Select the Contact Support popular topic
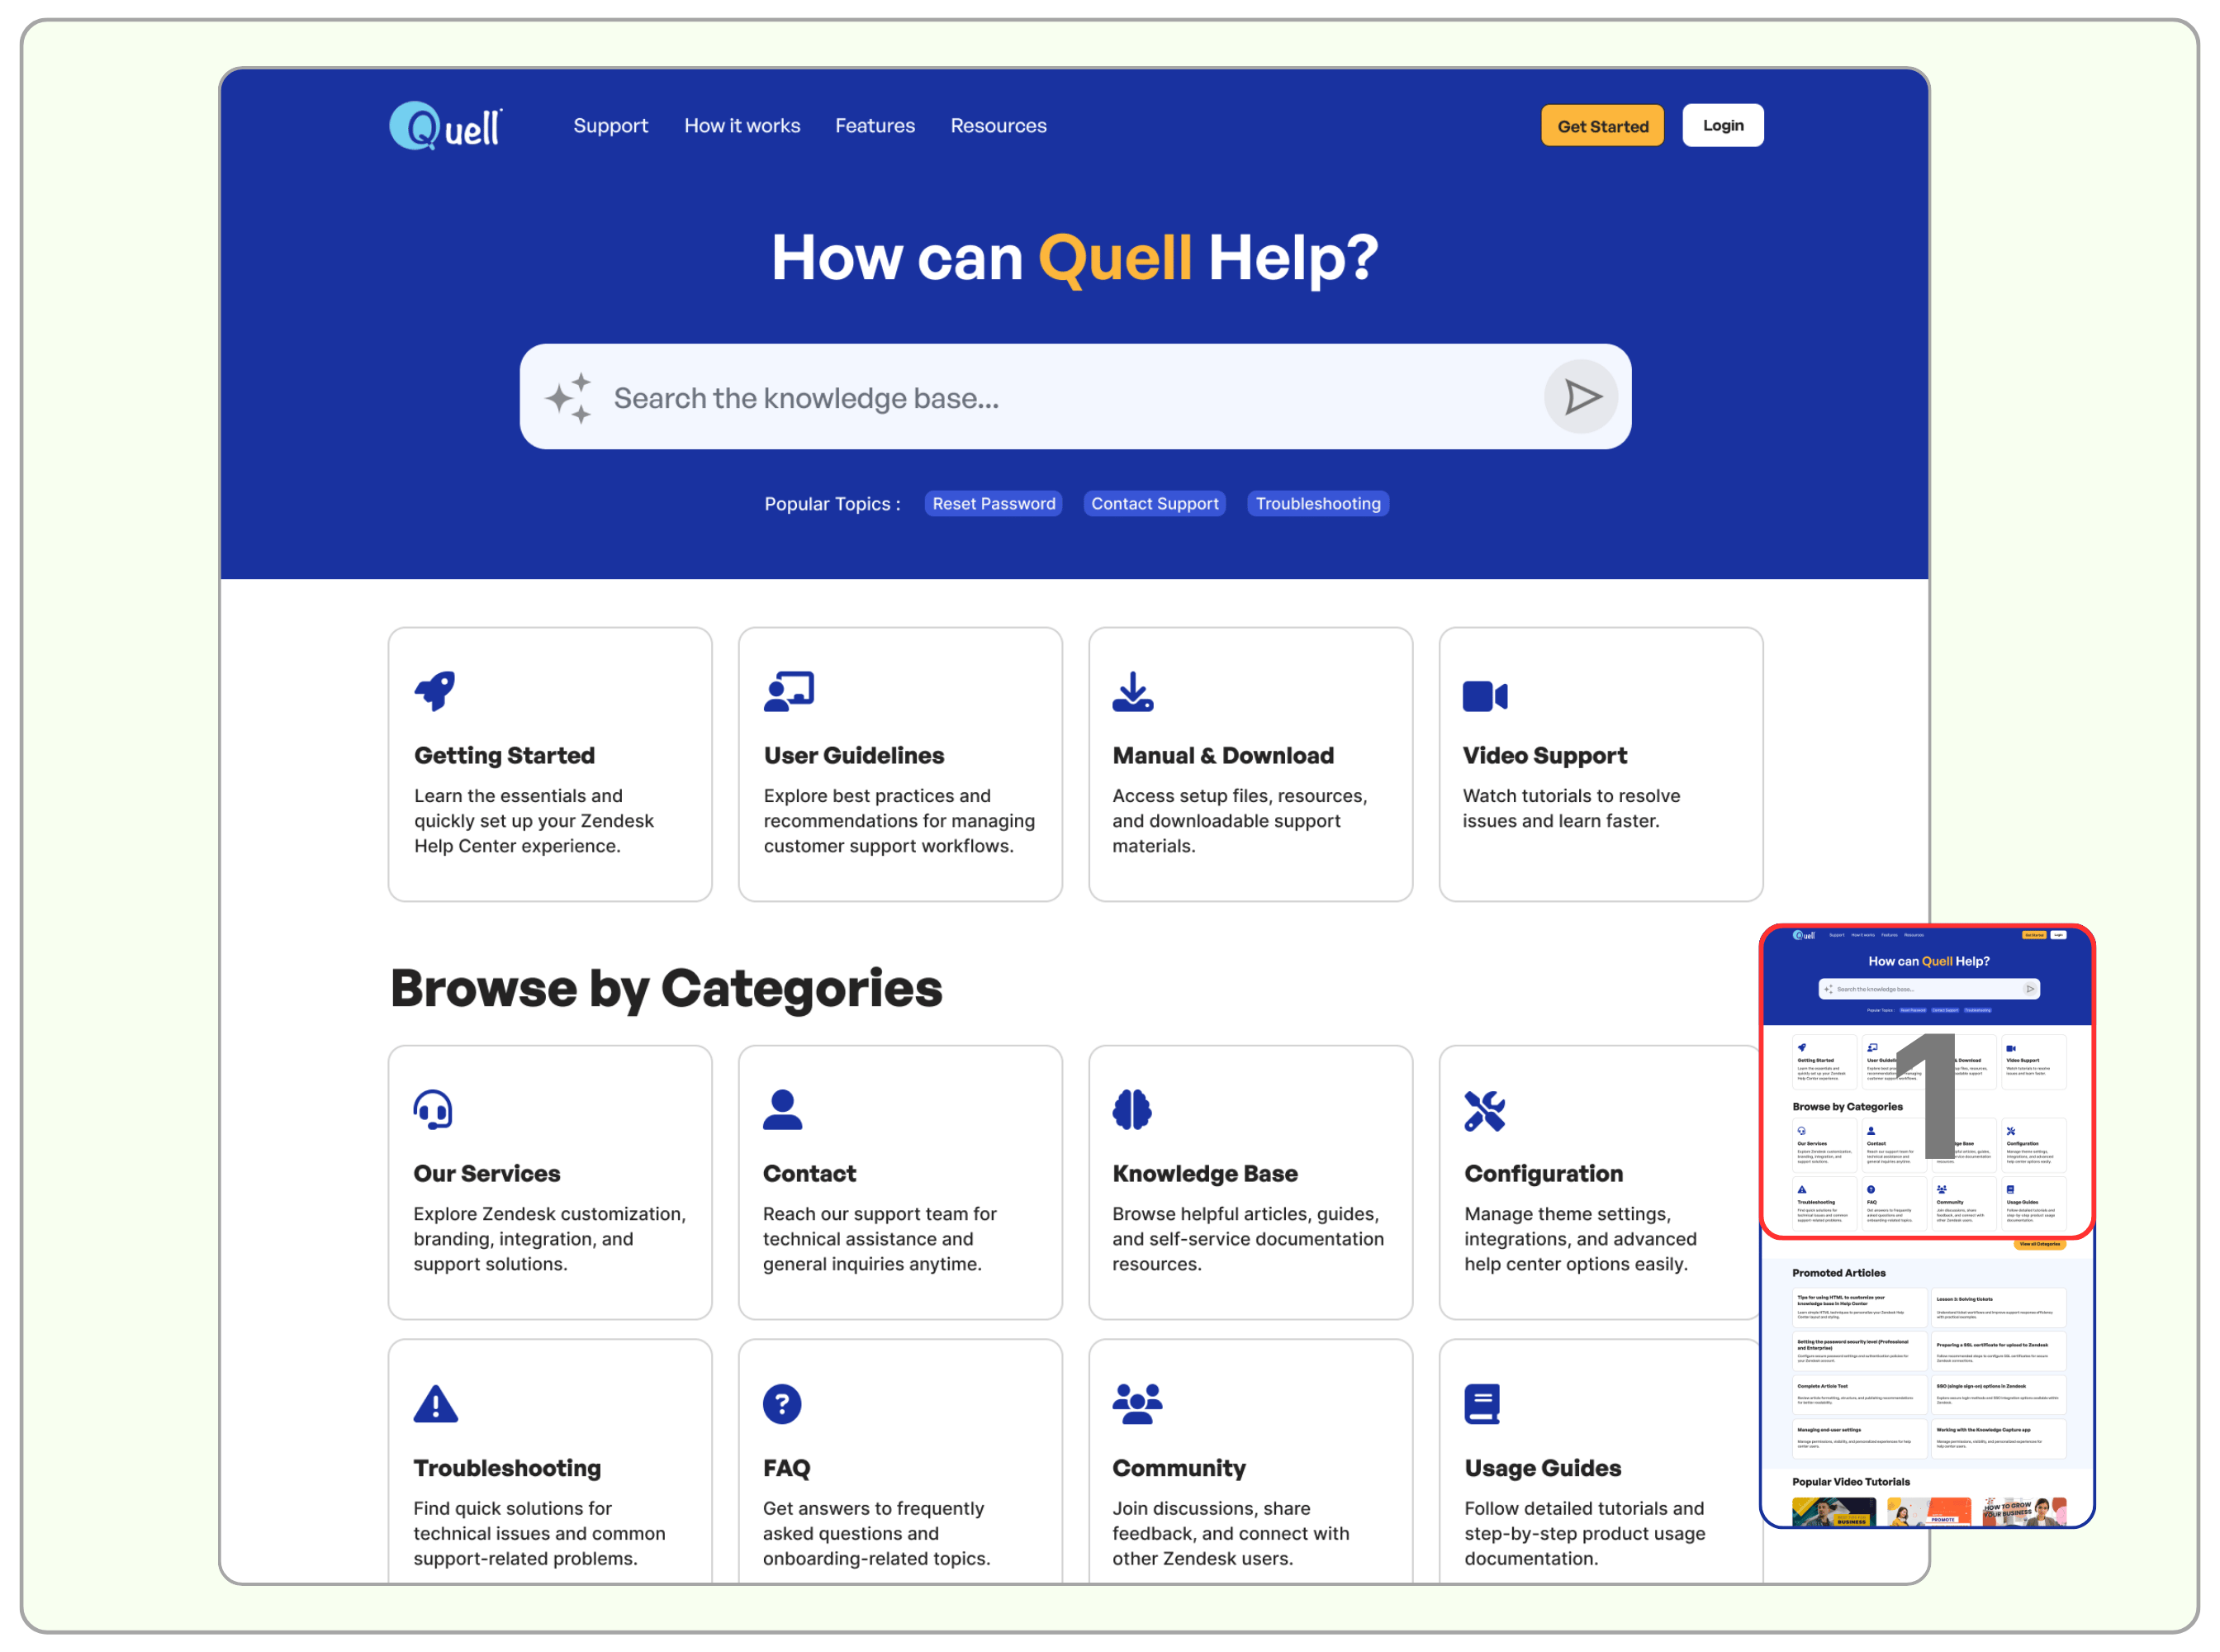2220x1652 pixels. point(1155,504)
